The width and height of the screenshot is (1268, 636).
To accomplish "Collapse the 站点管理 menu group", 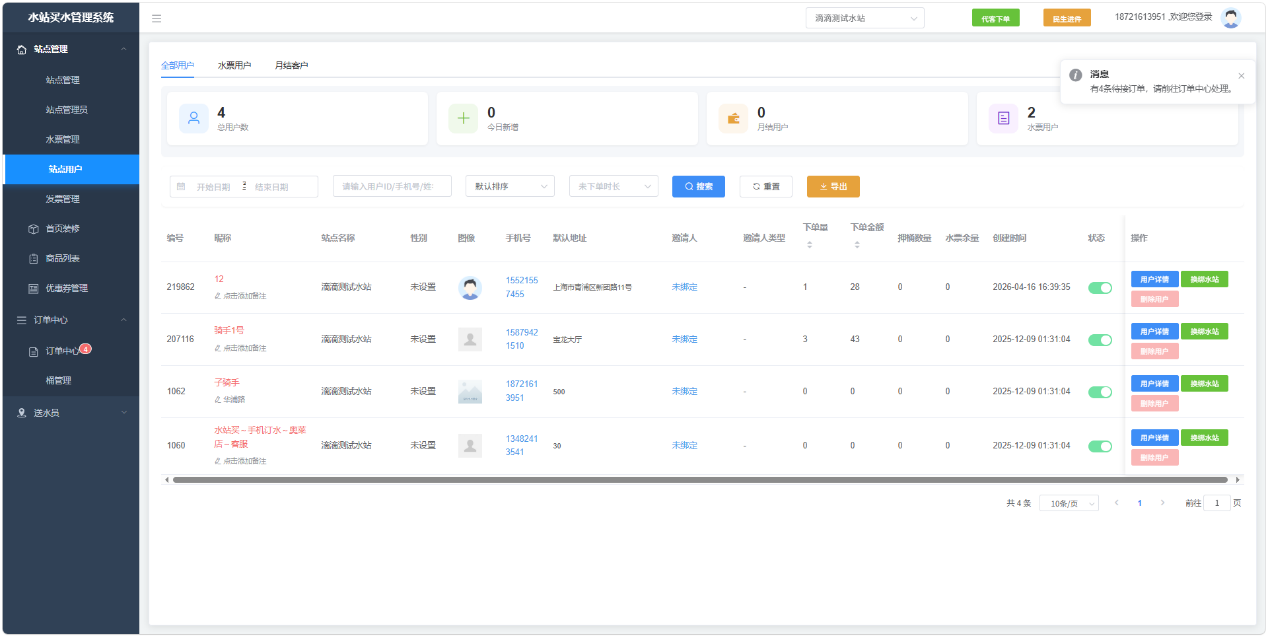I will pos(69,49).
